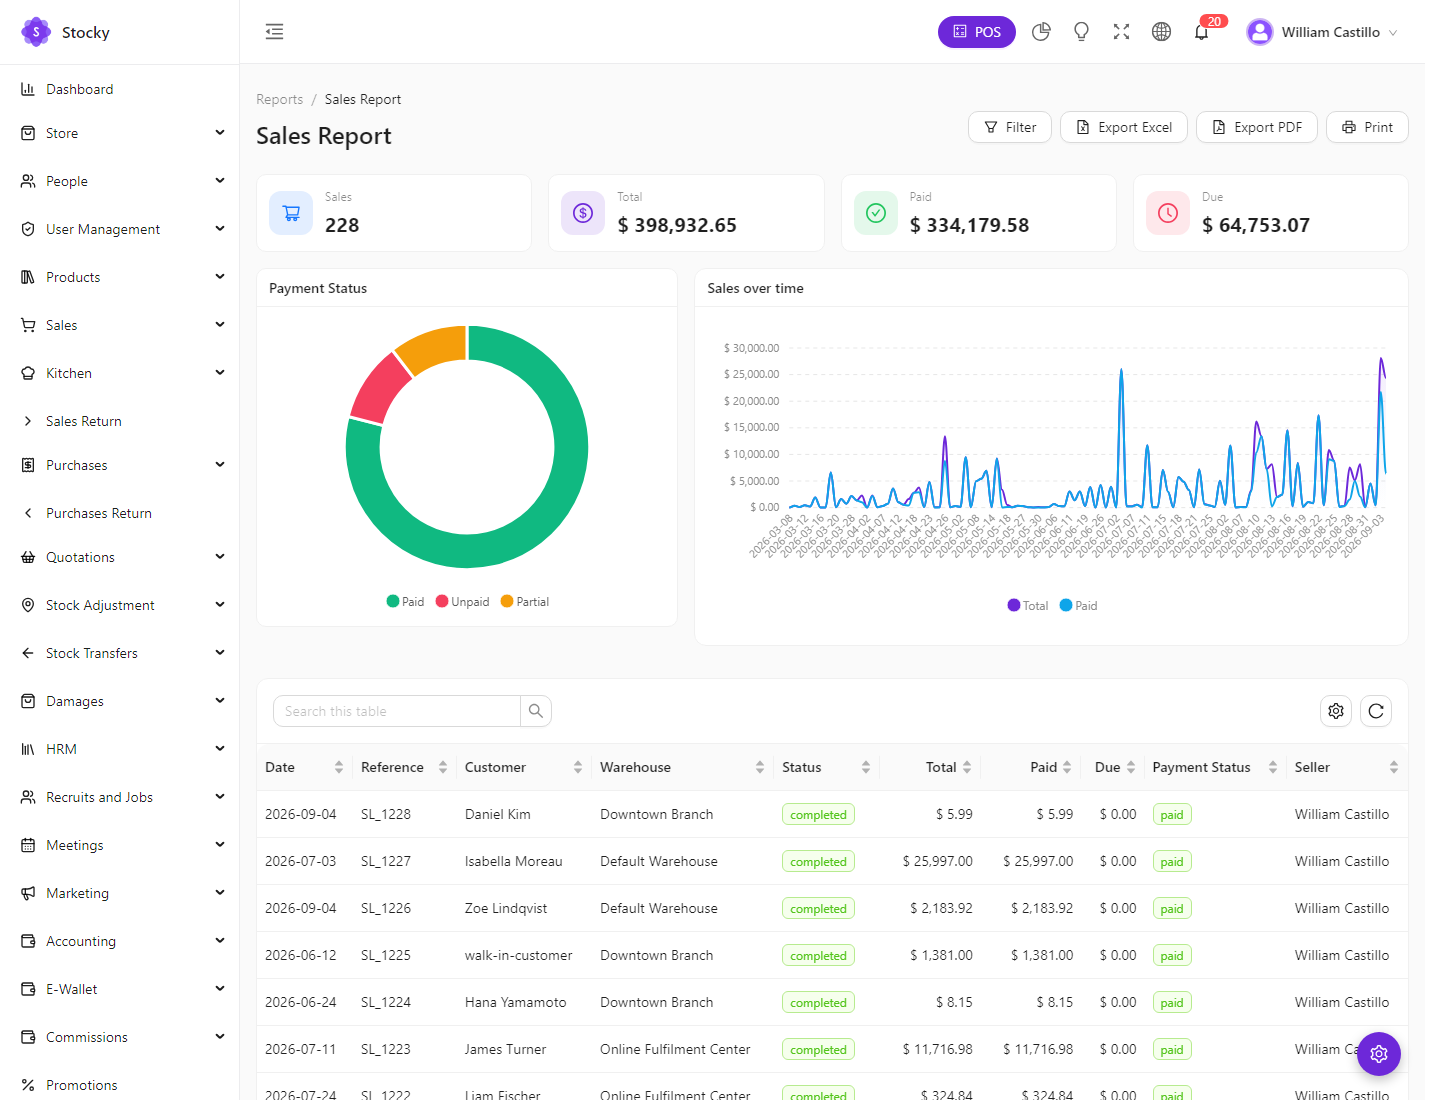Open user dropdown arrow next to William Castillo
Image resolution: width=1440 pixels, height=1100 pixels.
click(x=1392, y=33)
